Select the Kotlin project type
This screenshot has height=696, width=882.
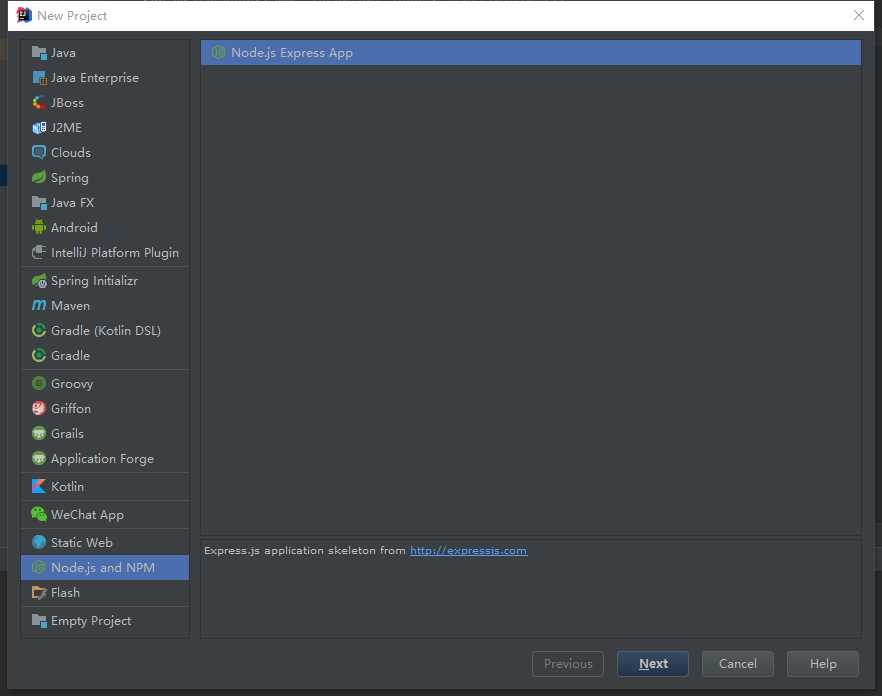click(67, 487)
